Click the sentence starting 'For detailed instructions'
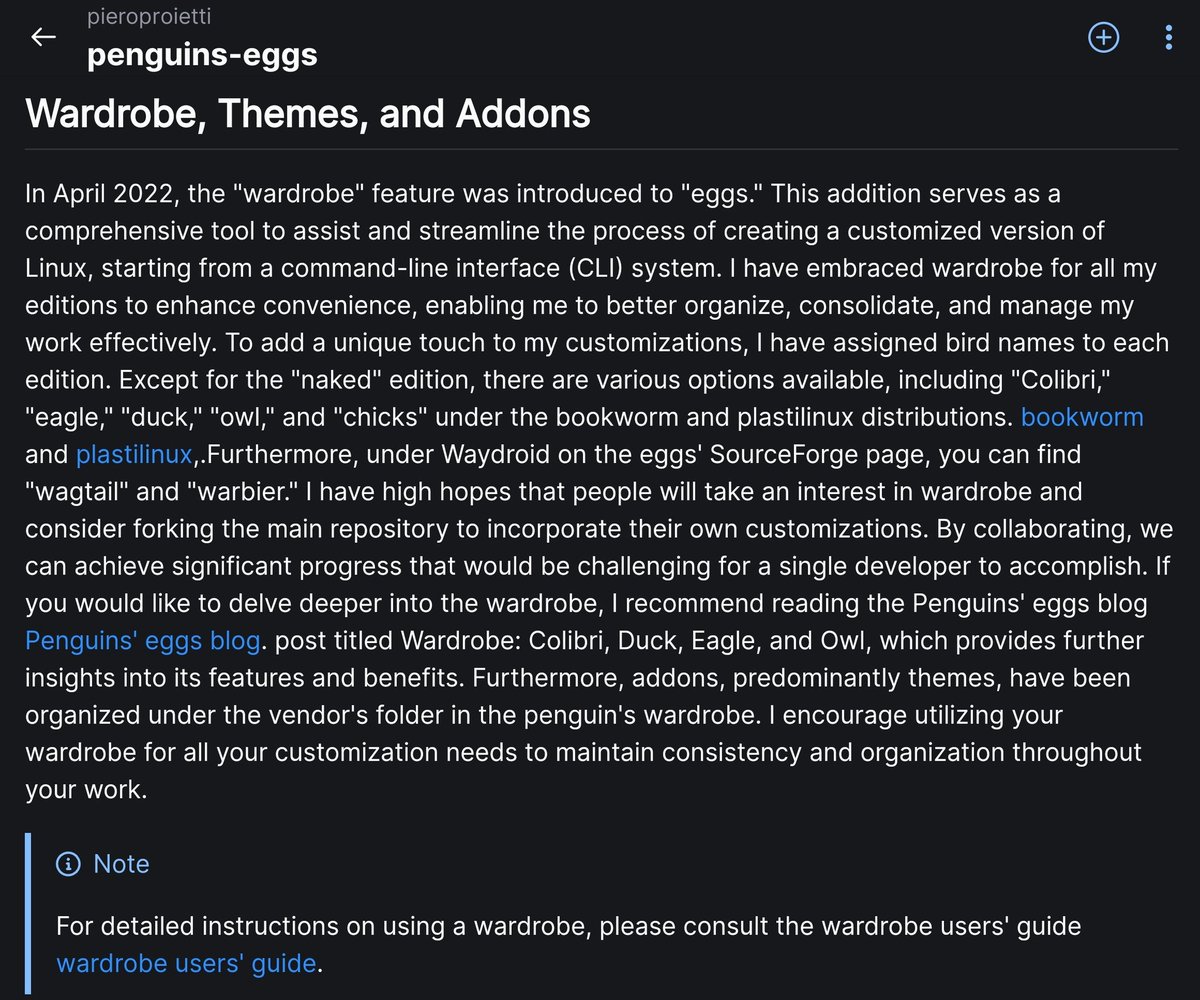Viewport: 1200px width, 1000px height. point(569,926)
